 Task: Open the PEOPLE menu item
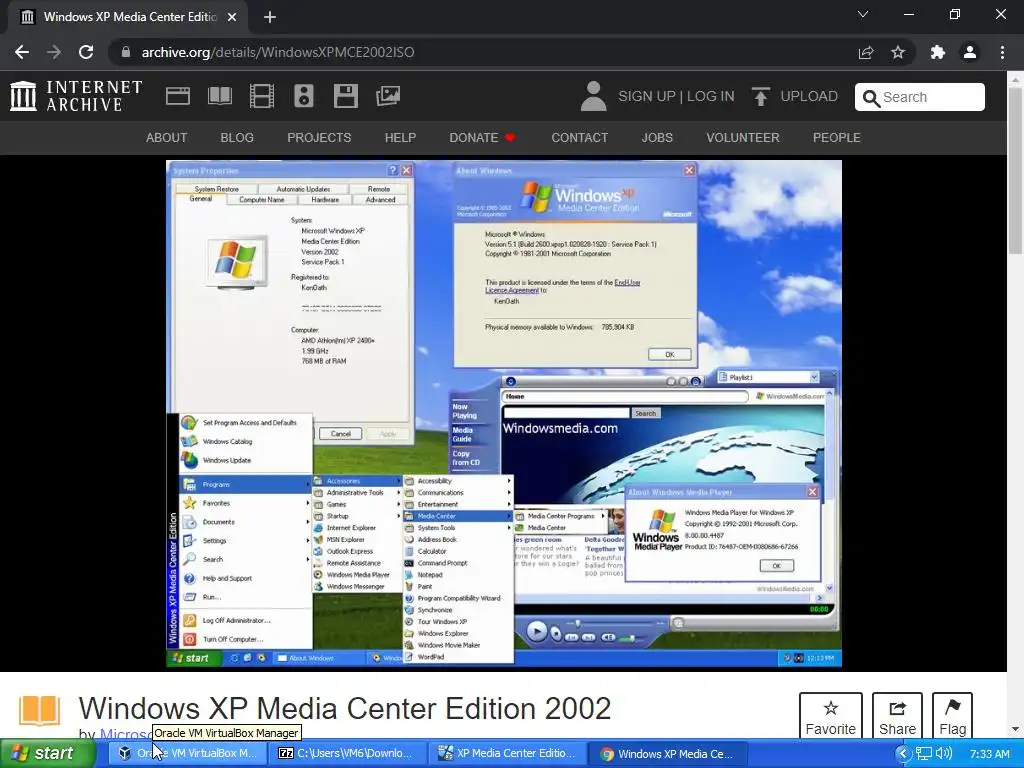tap(837, 138)
